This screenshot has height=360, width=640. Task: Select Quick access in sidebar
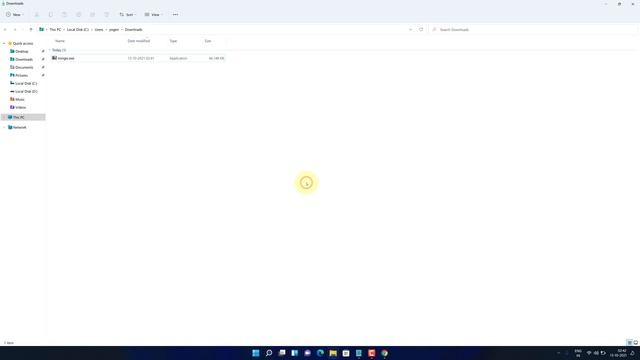tap(23, 44)
